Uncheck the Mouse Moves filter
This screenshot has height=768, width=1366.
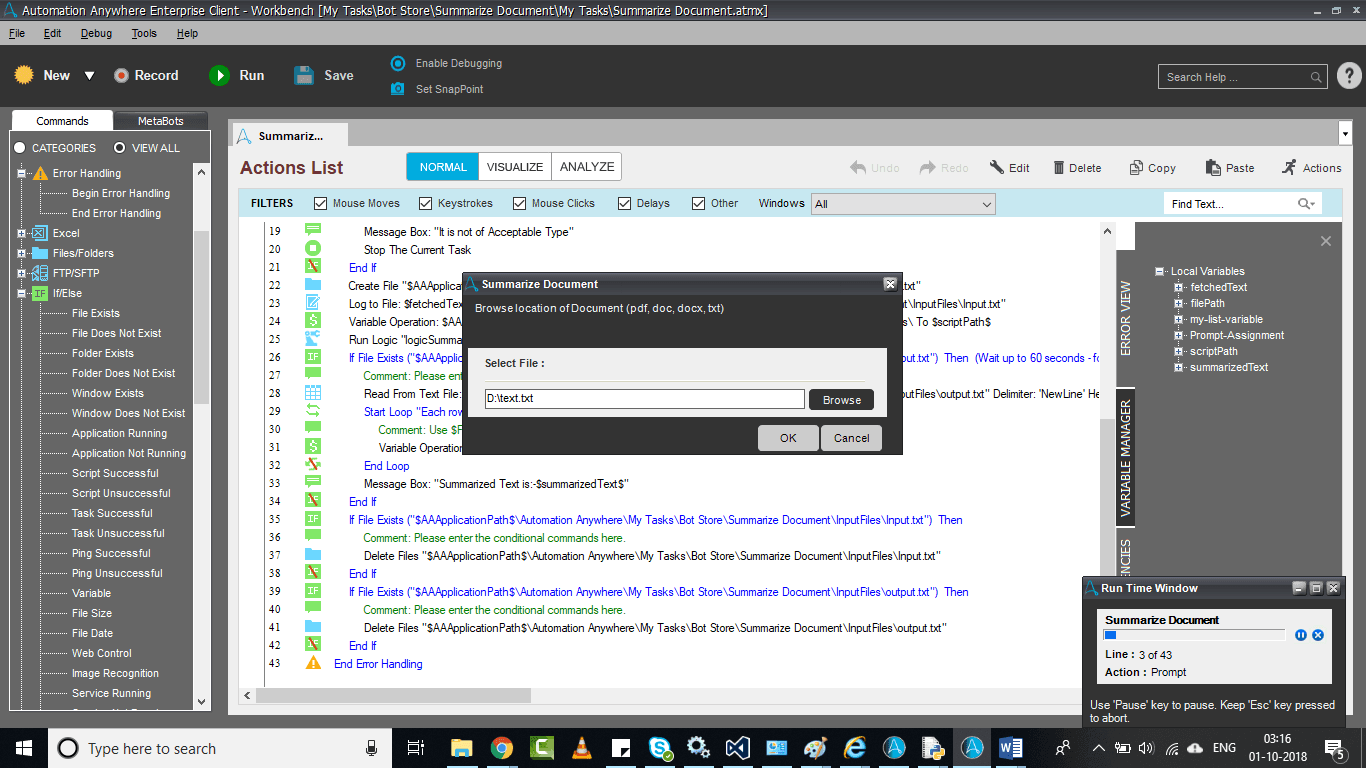coord(321,203)
